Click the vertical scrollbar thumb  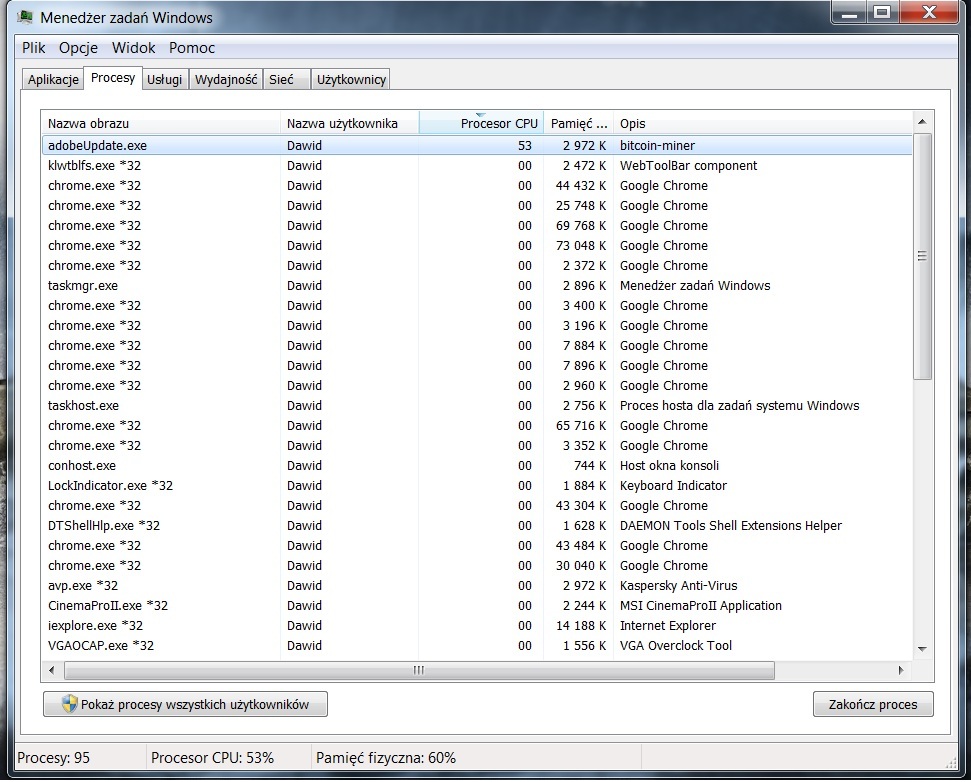pos(922,256)
